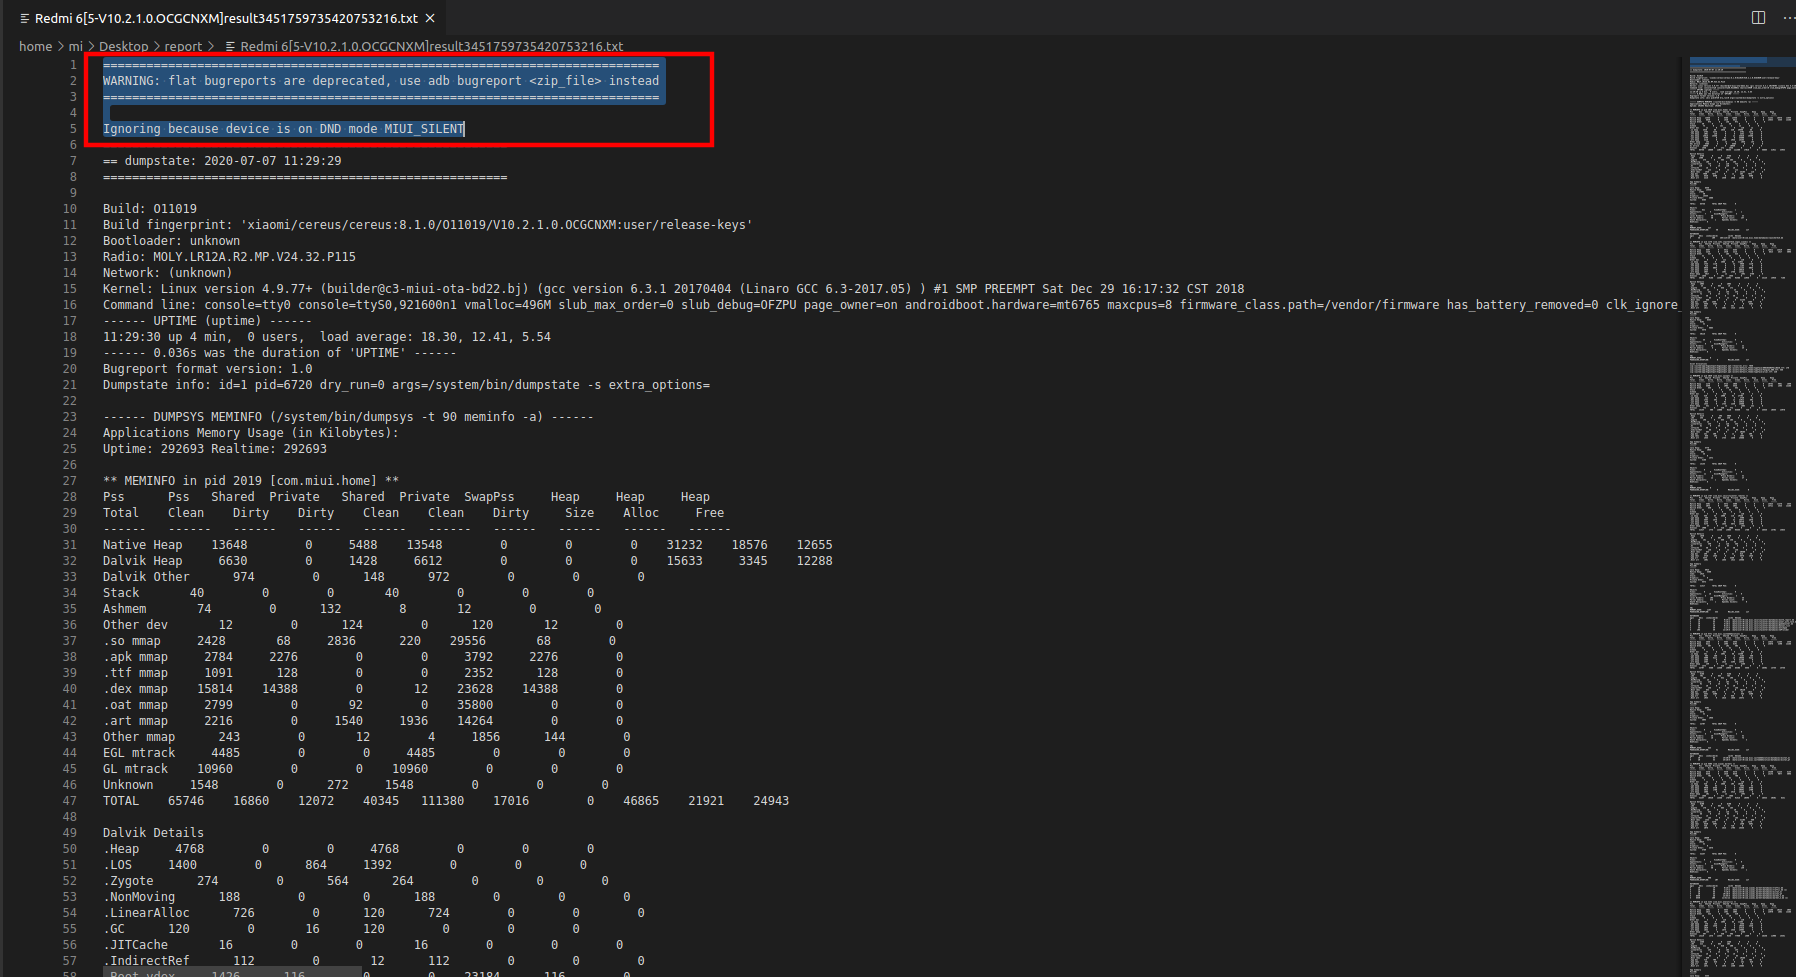Click the '.apk mmap' row
The height and width of the screenshot is (977, 1796).
coord(363,657)
